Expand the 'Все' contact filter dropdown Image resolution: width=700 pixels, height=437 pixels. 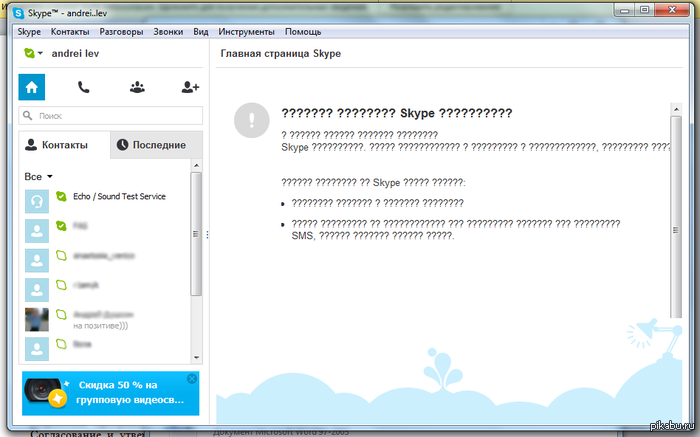[x=38, y=177]
